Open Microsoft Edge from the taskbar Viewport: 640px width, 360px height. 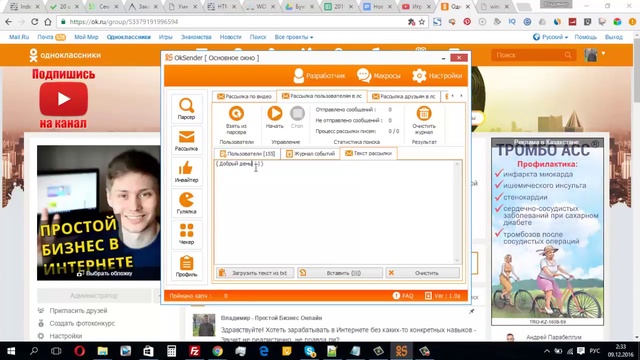[x=264, y=351]
